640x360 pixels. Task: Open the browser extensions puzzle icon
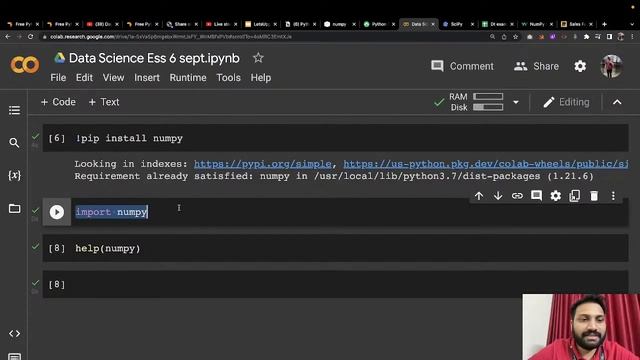(587, 37)
